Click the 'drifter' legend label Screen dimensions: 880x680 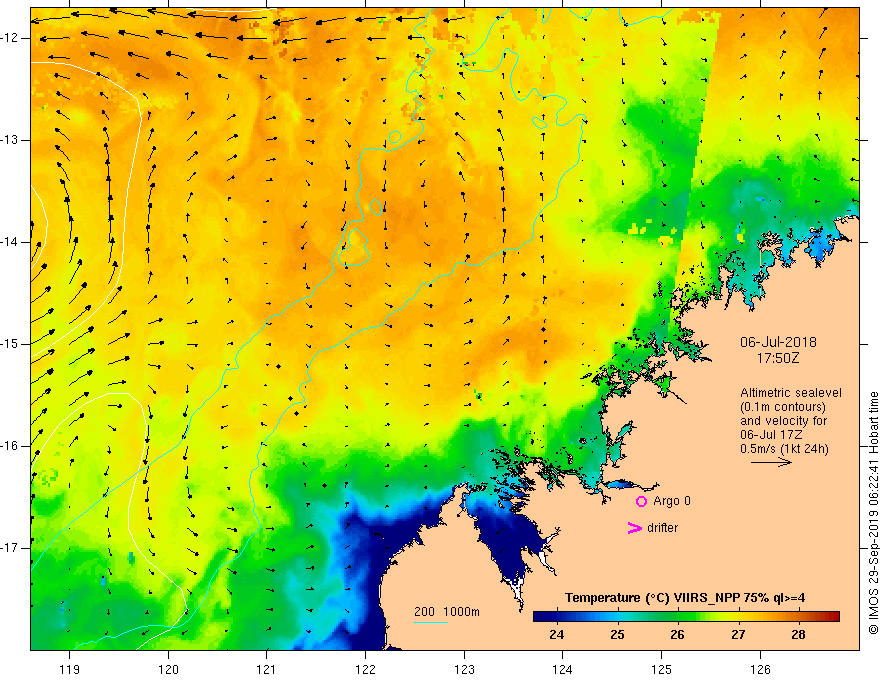coord(662,528)
